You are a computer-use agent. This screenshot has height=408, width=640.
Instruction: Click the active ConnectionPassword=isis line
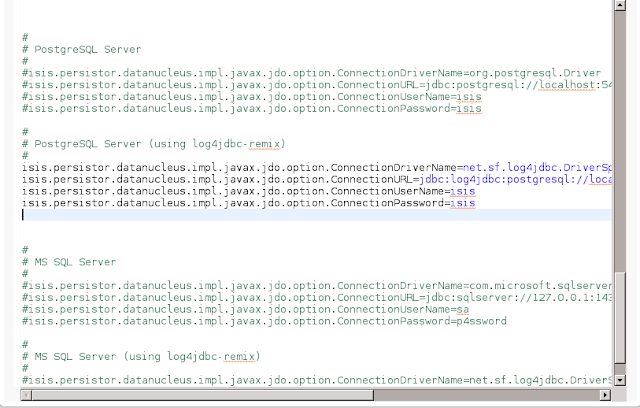point(249,203)
